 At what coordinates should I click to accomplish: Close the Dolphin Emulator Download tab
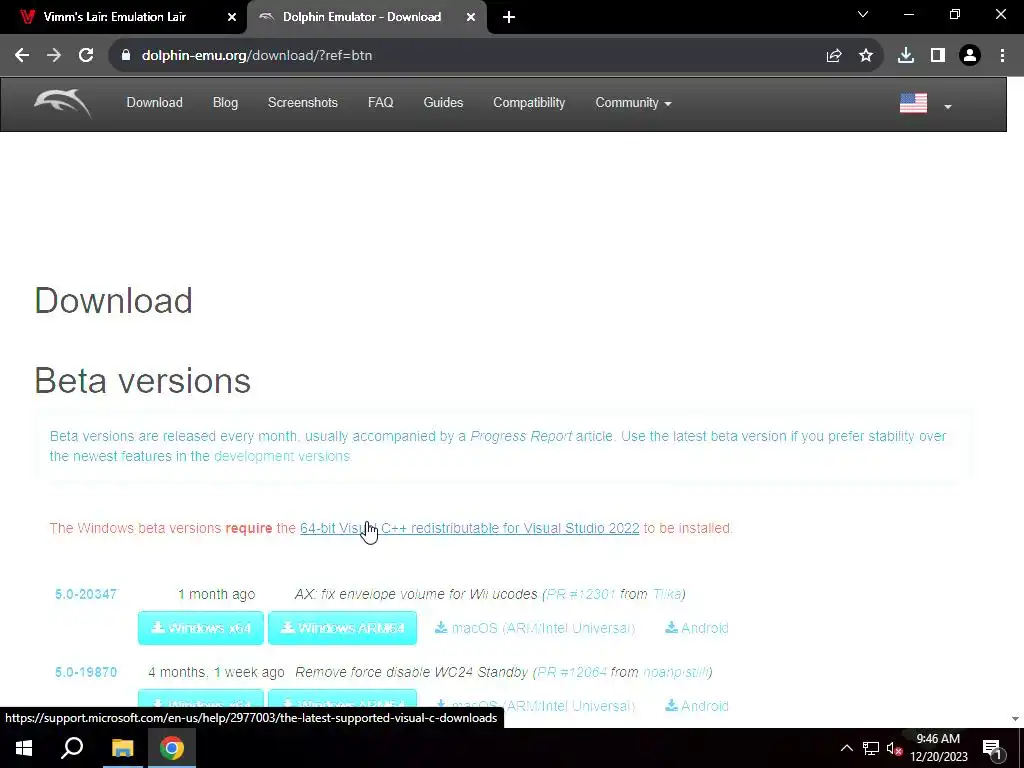point(471,17)
